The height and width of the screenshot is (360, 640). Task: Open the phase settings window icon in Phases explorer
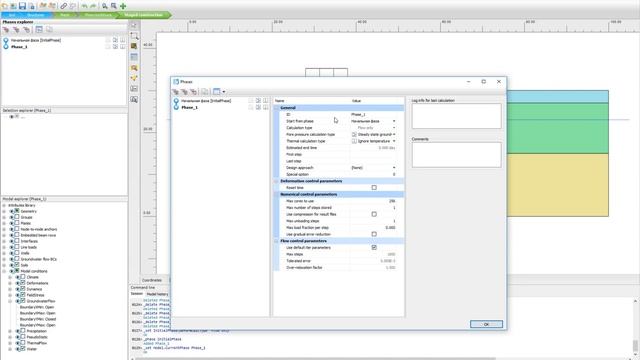39,29
